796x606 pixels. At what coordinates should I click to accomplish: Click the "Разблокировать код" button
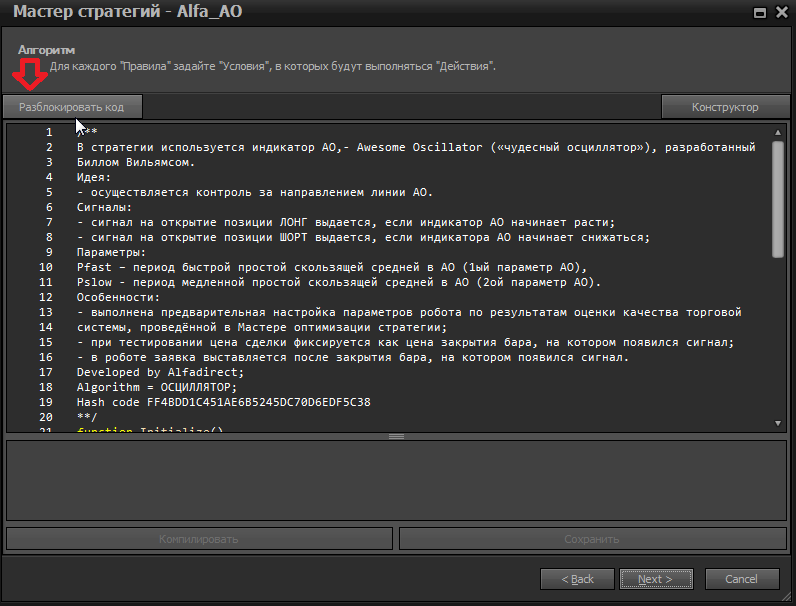click(71, 107)
